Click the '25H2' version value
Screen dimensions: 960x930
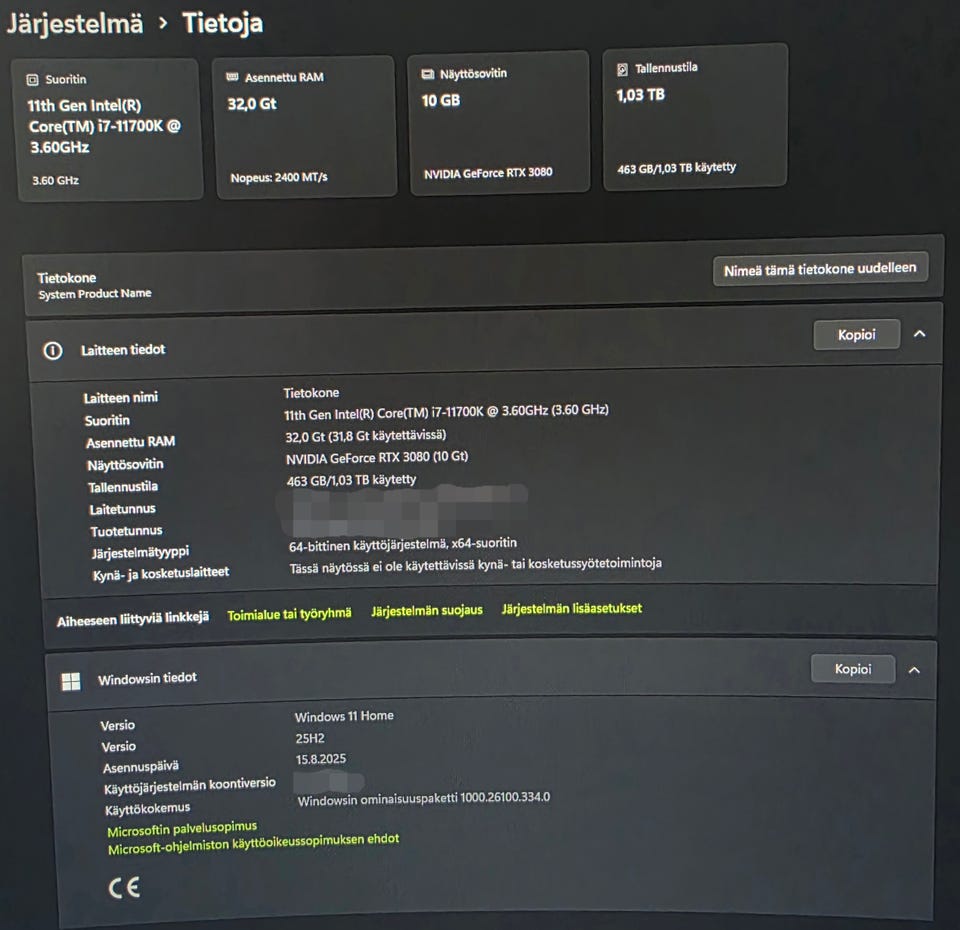(310, 738)
